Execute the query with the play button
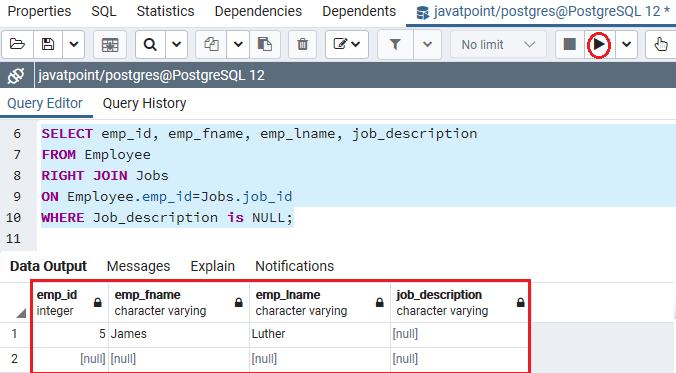Screen dimensions: 676x373 click(x=599, y=44)
